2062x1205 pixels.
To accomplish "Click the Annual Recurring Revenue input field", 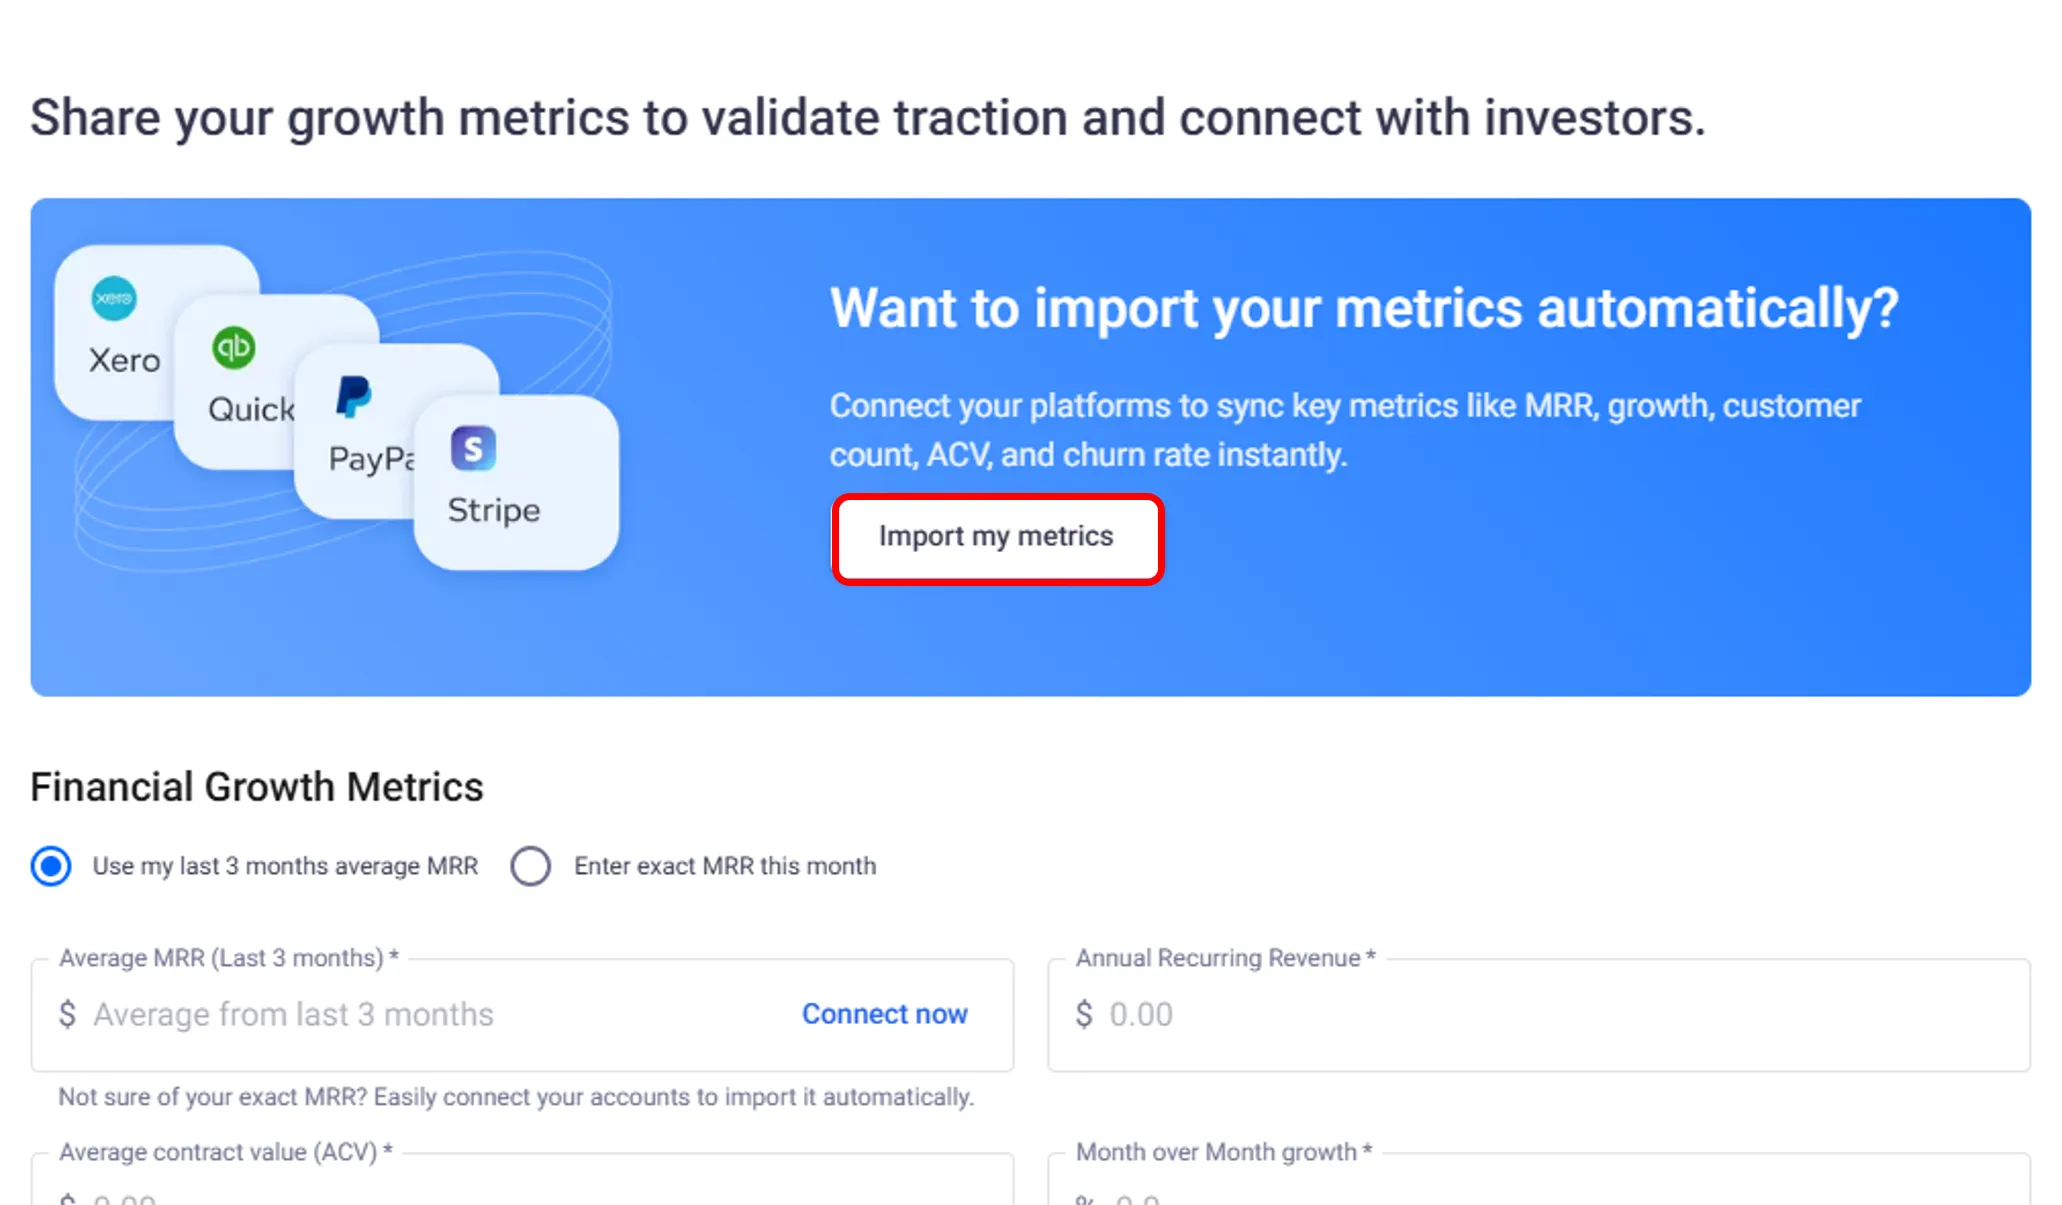I will pyautogui.click(x=1540, y=1014).
